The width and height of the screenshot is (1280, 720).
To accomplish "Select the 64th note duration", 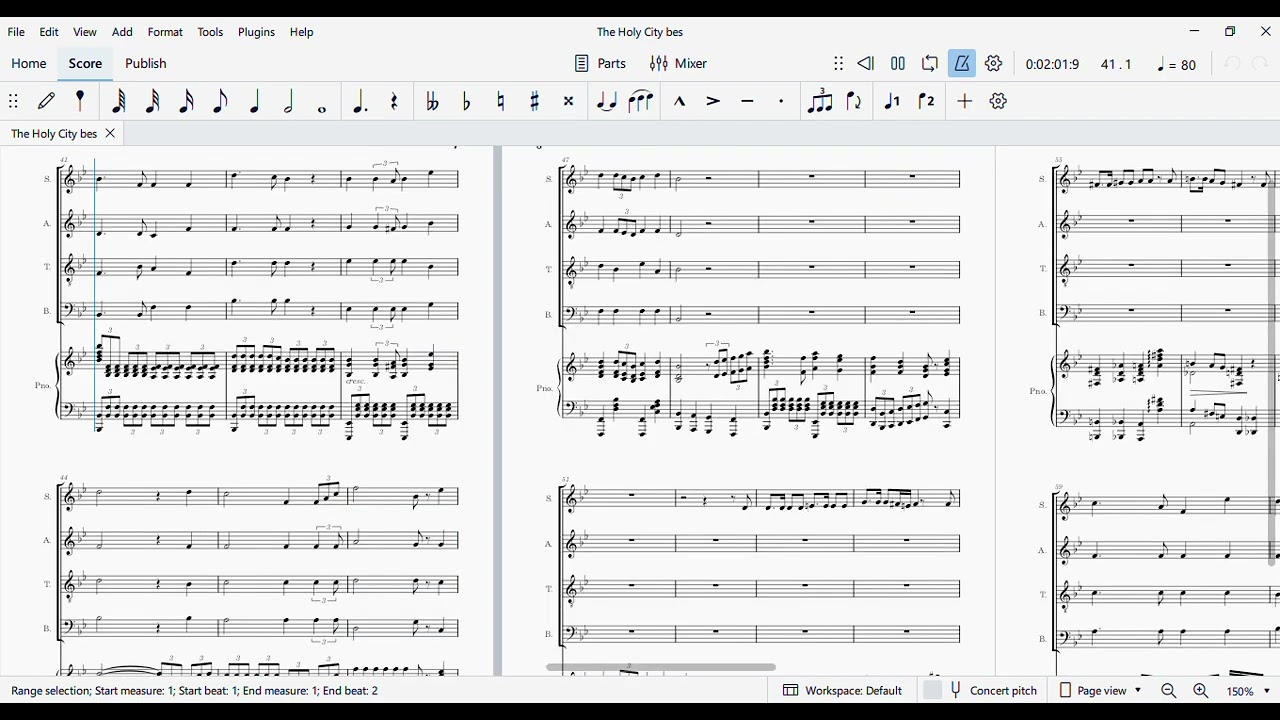I will point(118,101).
